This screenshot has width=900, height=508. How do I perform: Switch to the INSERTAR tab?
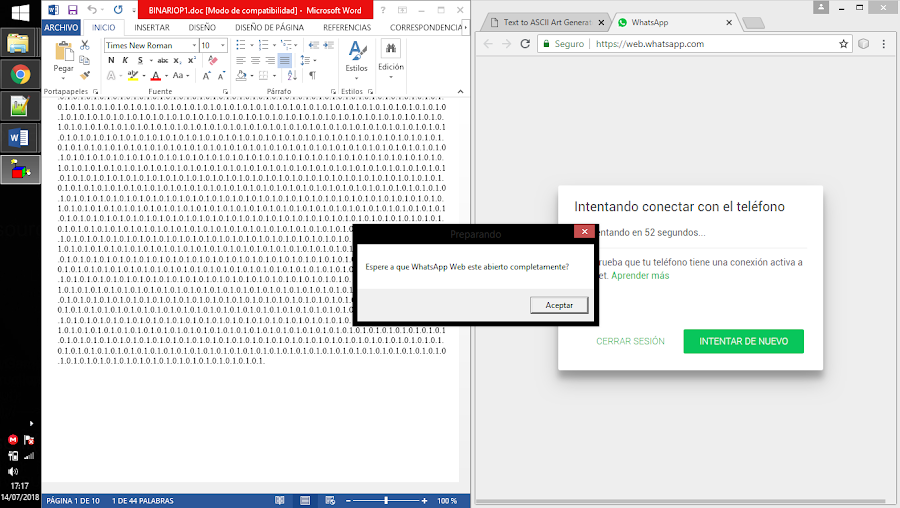pos(152,28)
